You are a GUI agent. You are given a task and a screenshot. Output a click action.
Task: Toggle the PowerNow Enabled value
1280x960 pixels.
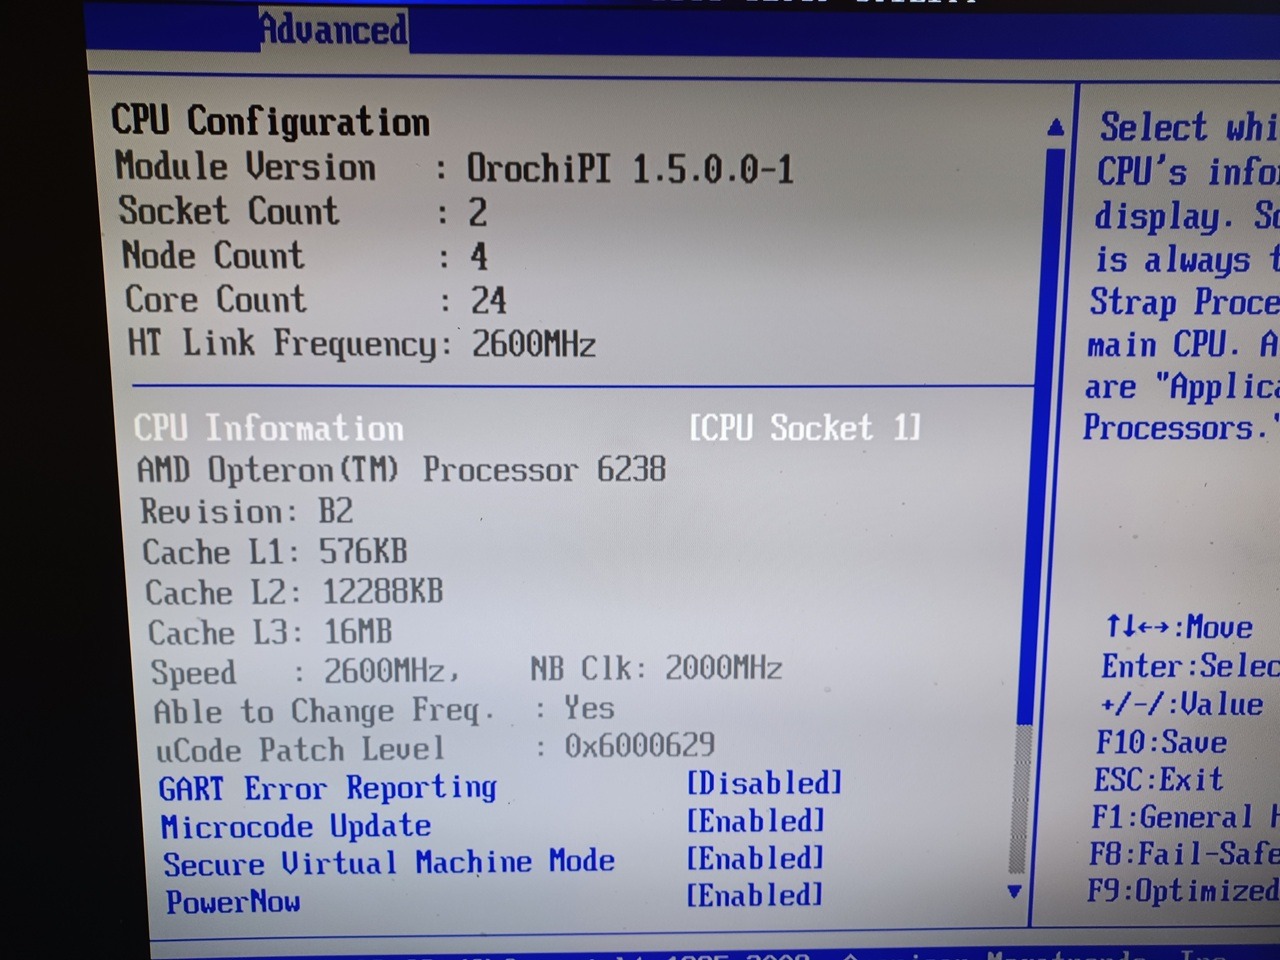pos(755,895)
